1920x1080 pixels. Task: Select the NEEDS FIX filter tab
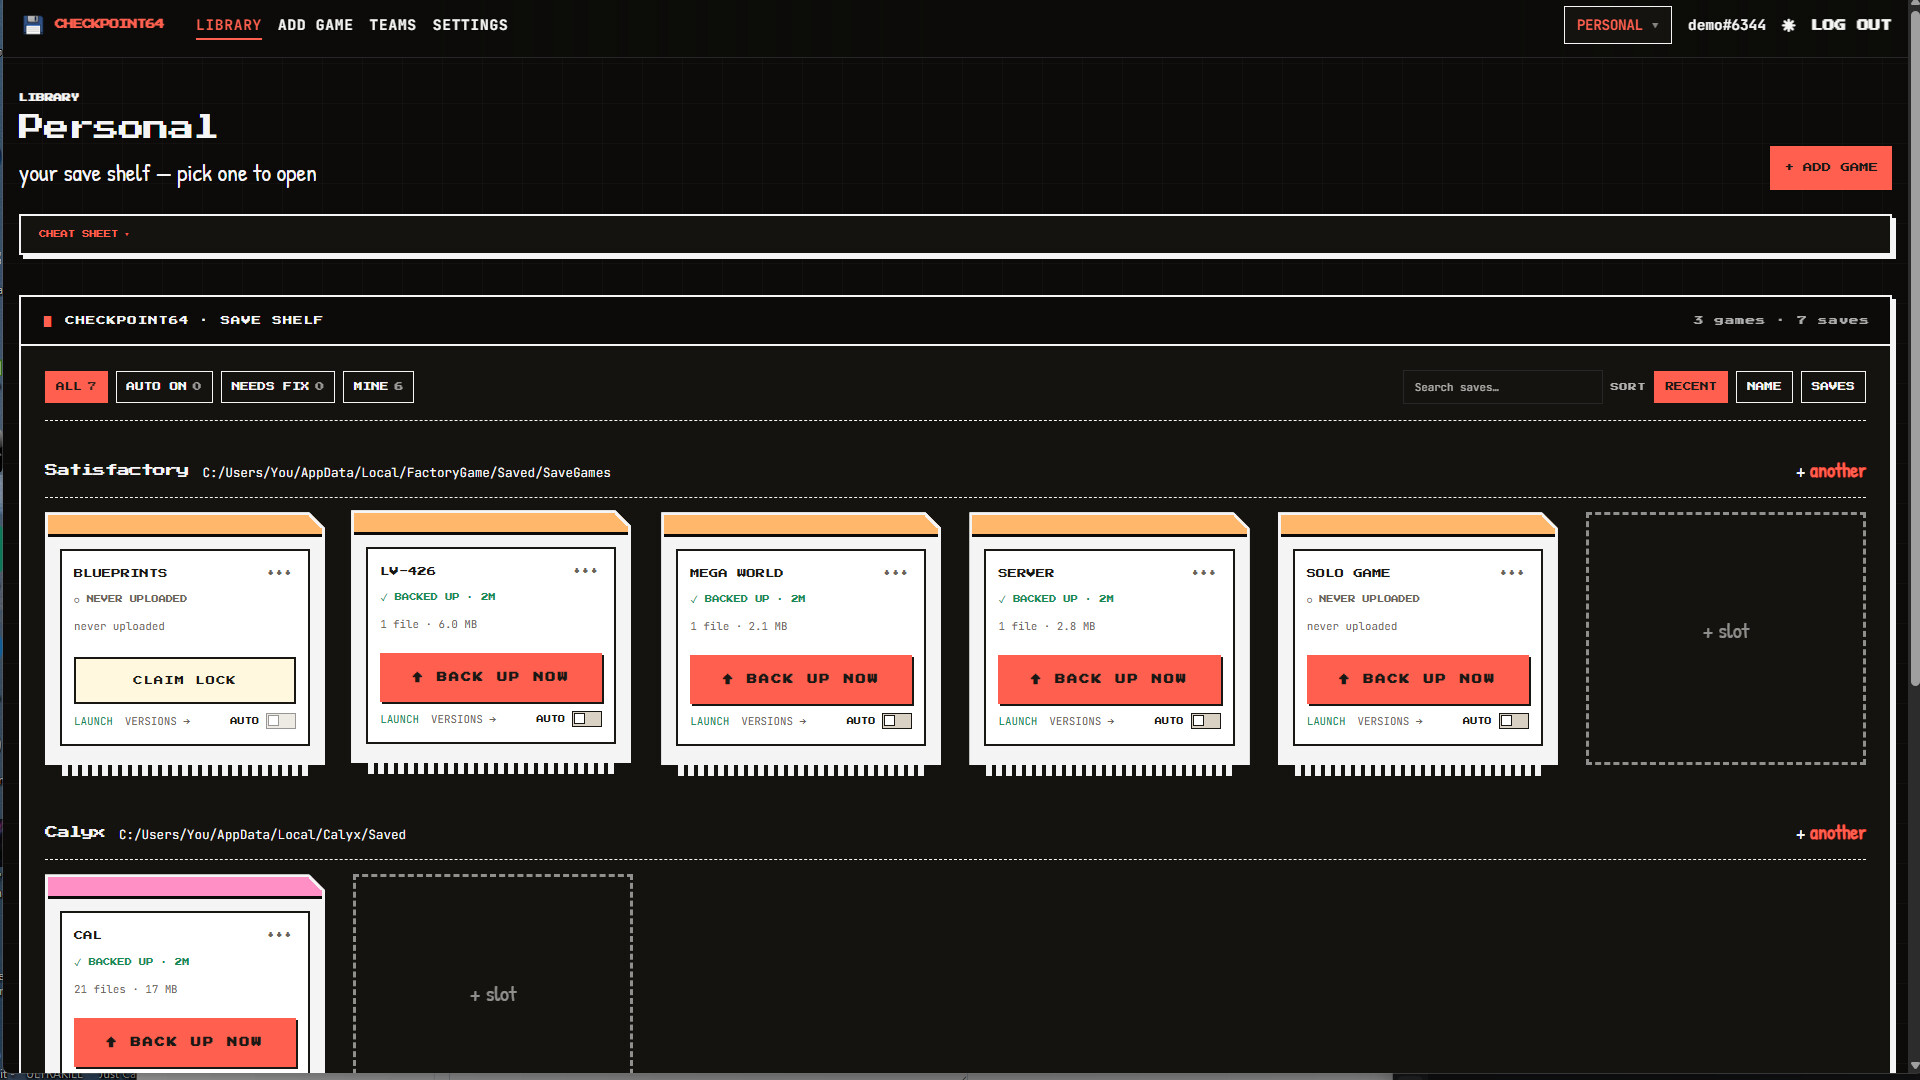click(277, 387)
